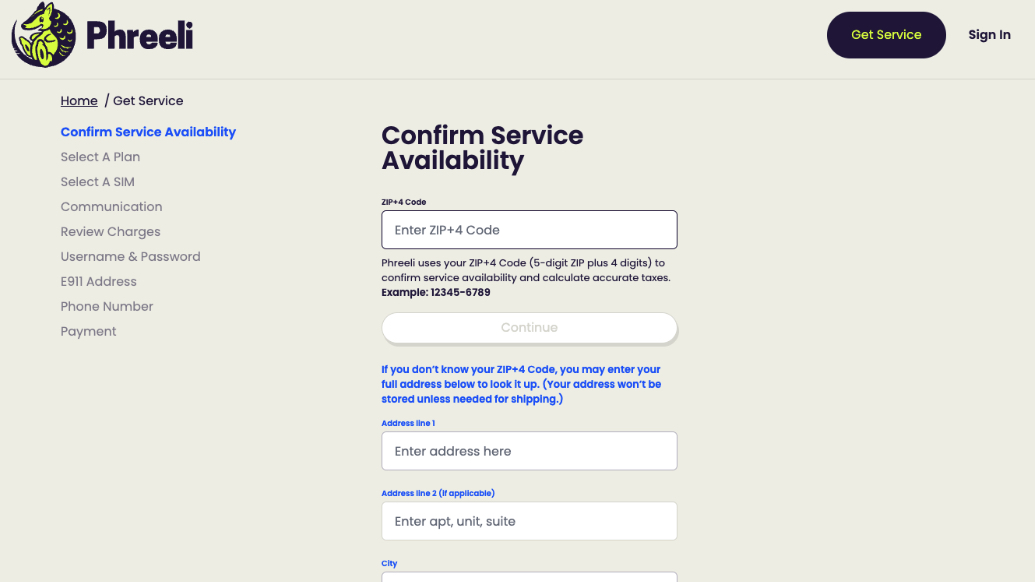Go to the Select A SIM step
Image resolution: width=1035 pixels, height=582 pixels.
(97, 181)
